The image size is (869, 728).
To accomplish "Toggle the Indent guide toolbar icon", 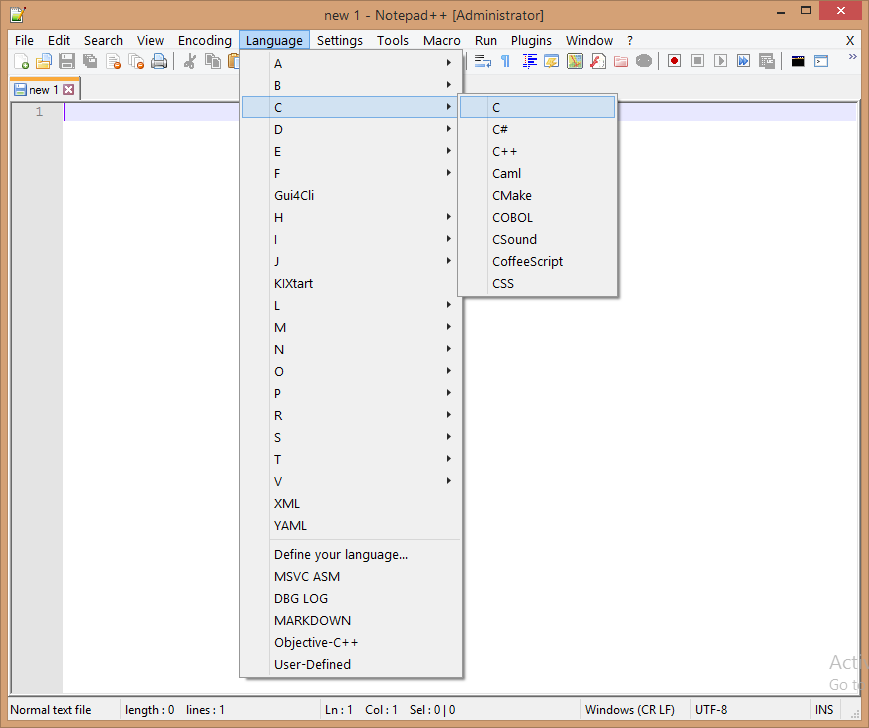I will (x=529, y=61).
